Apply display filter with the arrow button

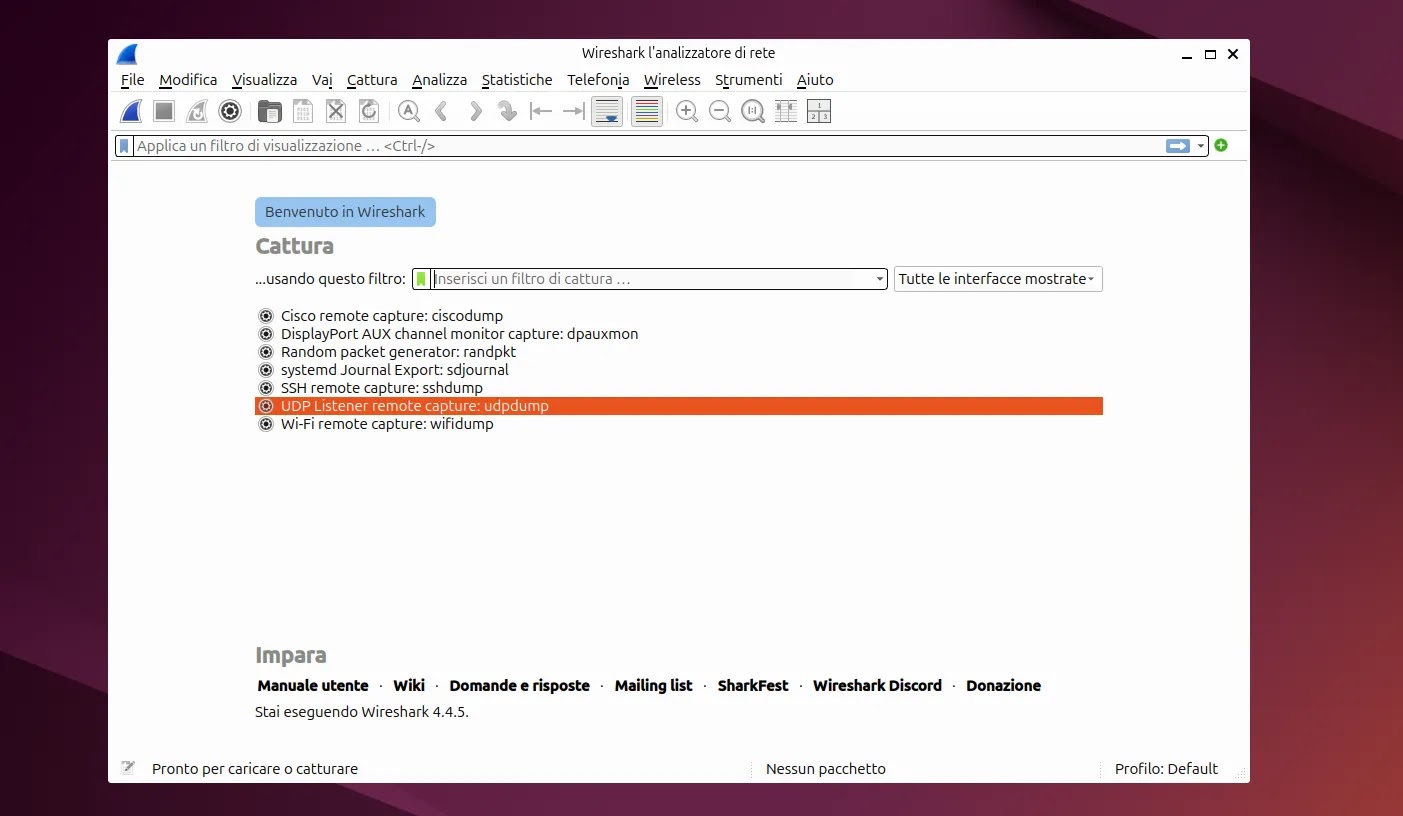[1178, 146]
